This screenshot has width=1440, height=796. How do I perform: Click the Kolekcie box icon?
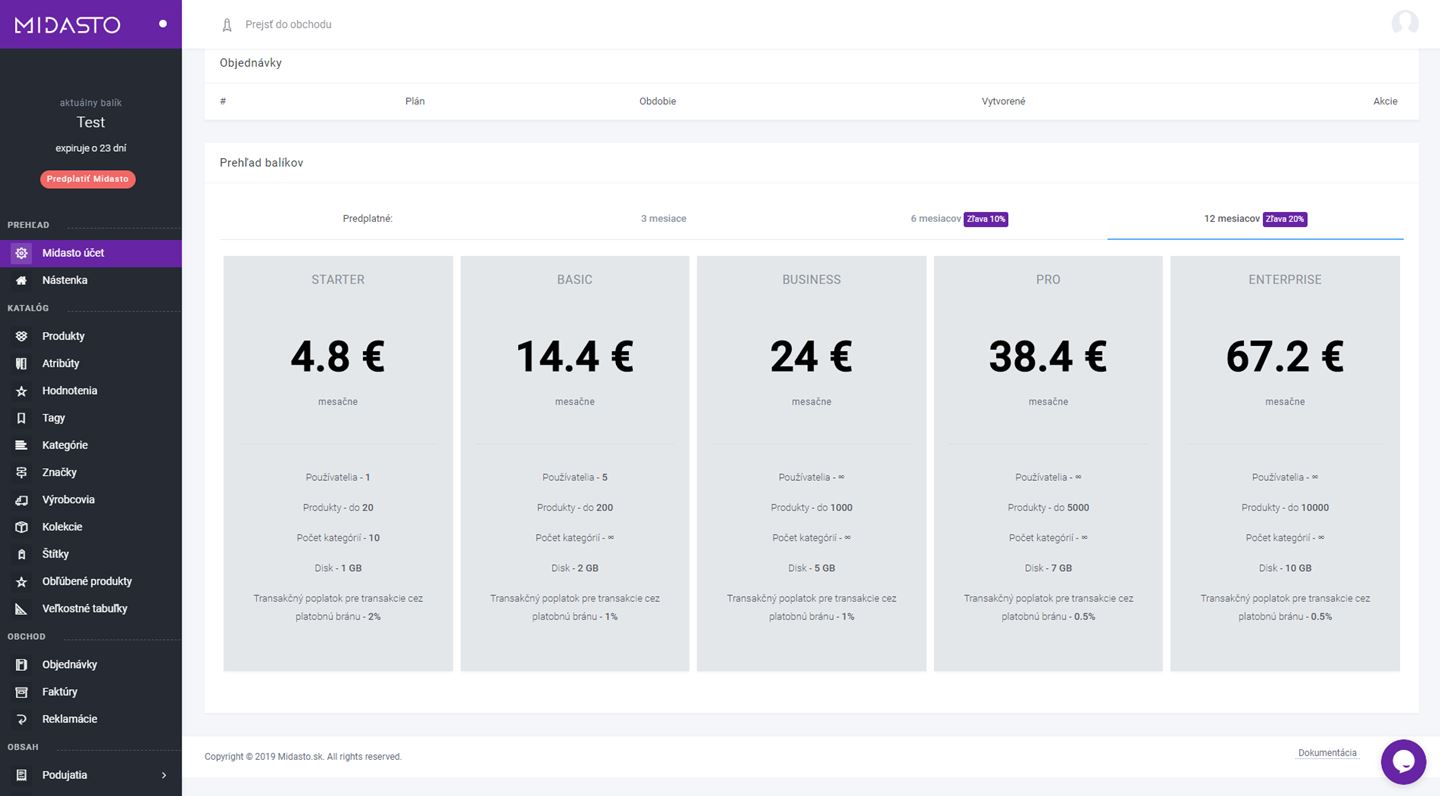[x=21, y=527]
